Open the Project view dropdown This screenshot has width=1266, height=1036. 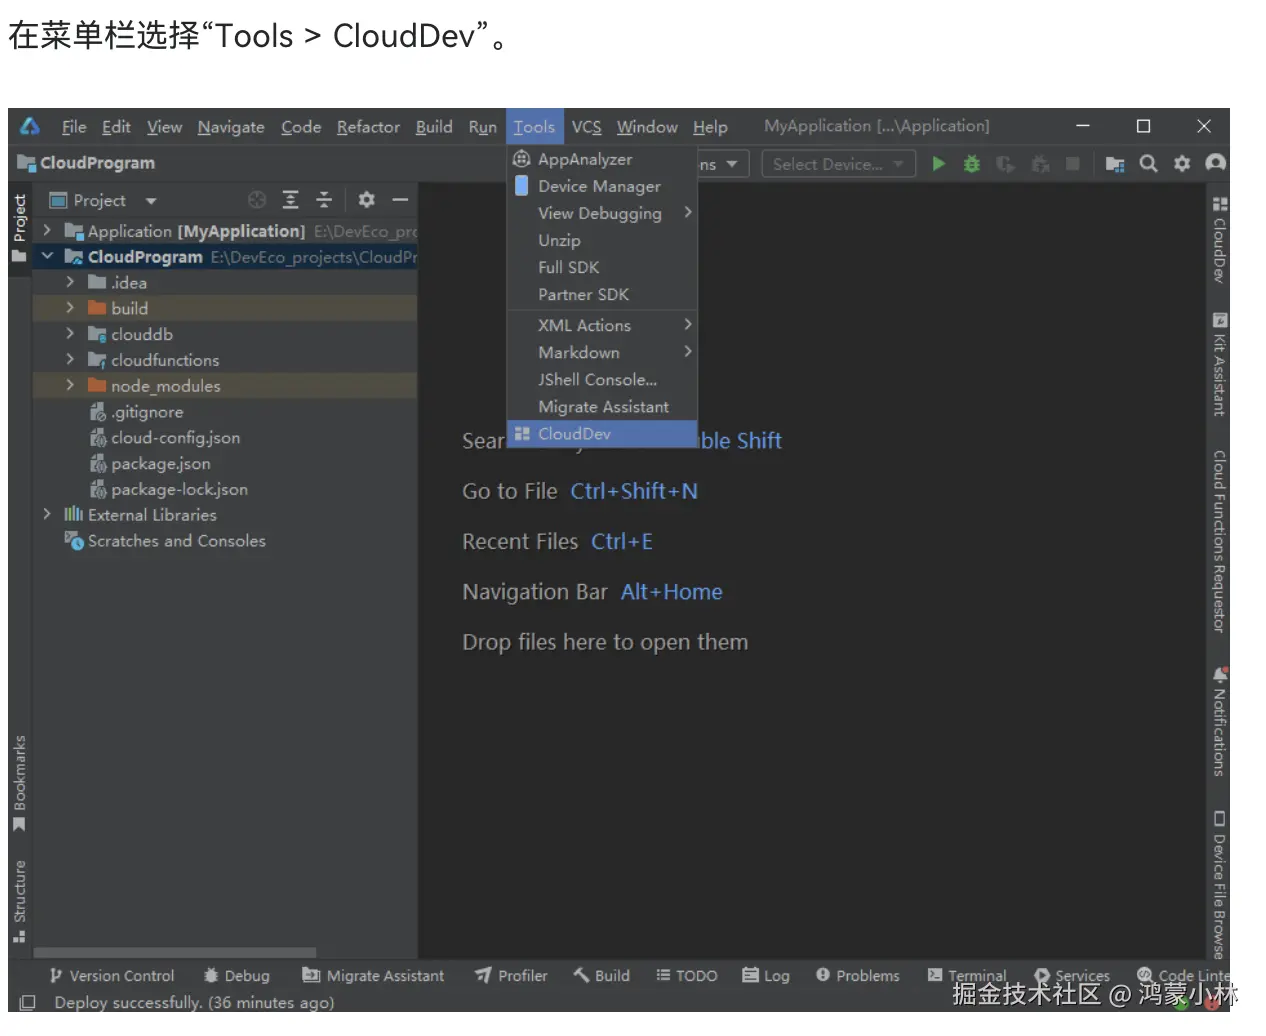pos(103,200)
